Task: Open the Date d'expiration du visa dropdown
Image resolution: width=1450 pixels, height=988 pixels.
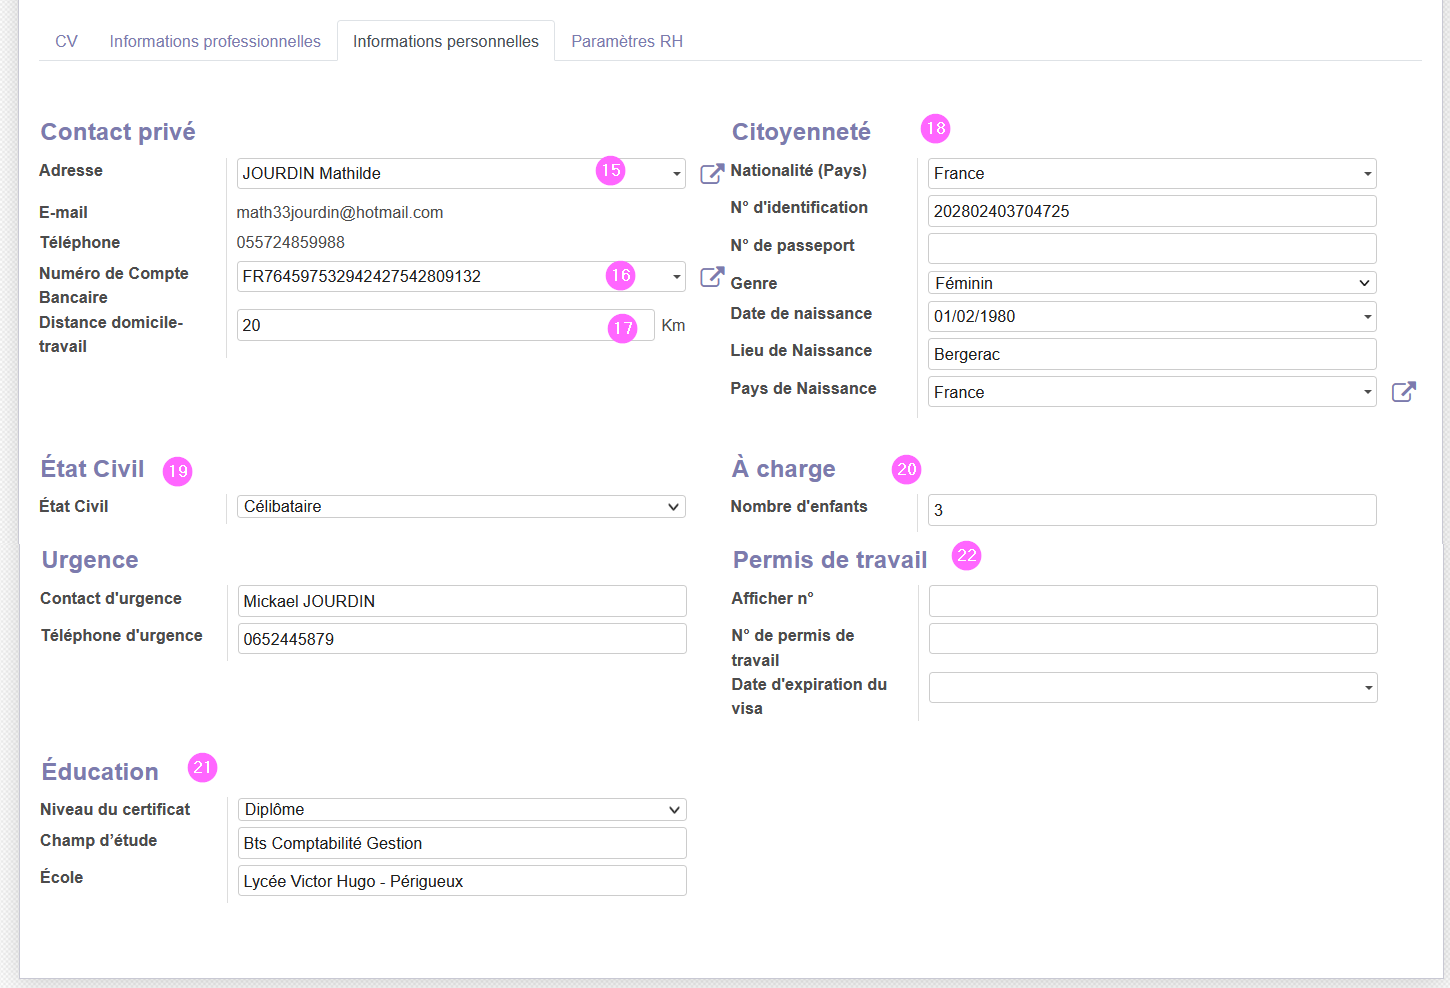Action: point(1153,687)
